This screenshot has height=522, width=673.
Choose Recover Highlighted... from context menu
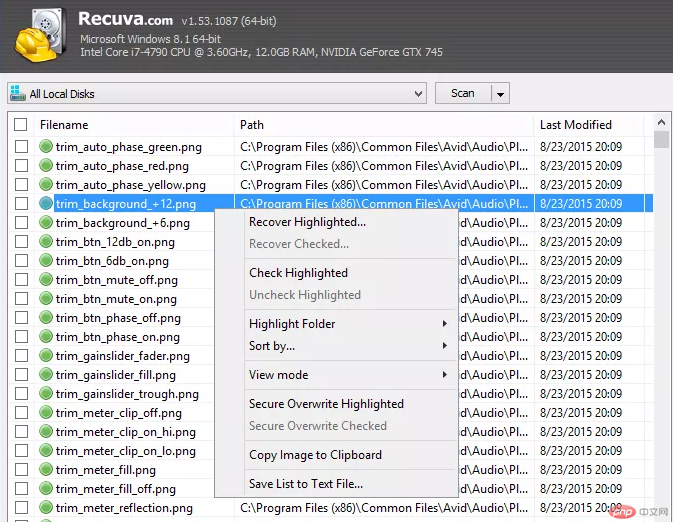point(307,222)
